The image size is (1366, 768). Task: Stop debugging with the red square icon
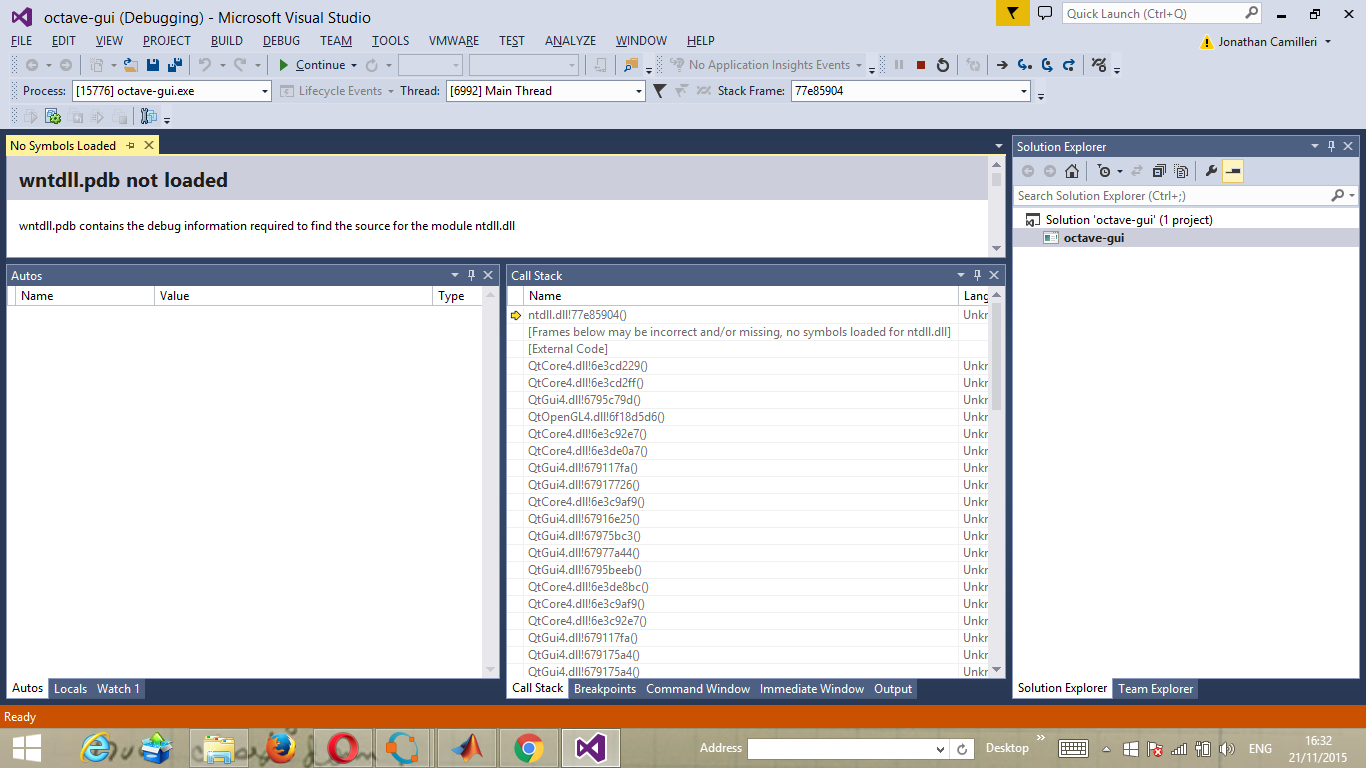921,65
